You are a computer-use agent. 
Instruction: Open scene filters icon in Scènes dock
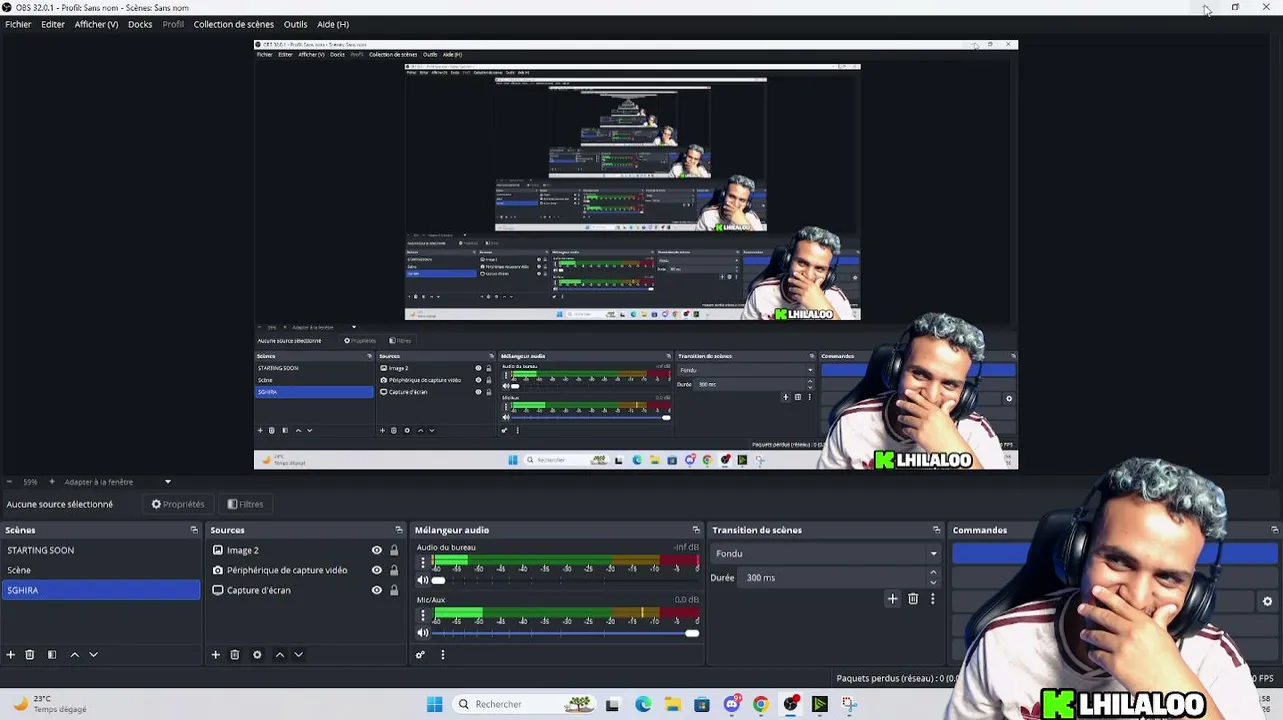pos(52,655)
